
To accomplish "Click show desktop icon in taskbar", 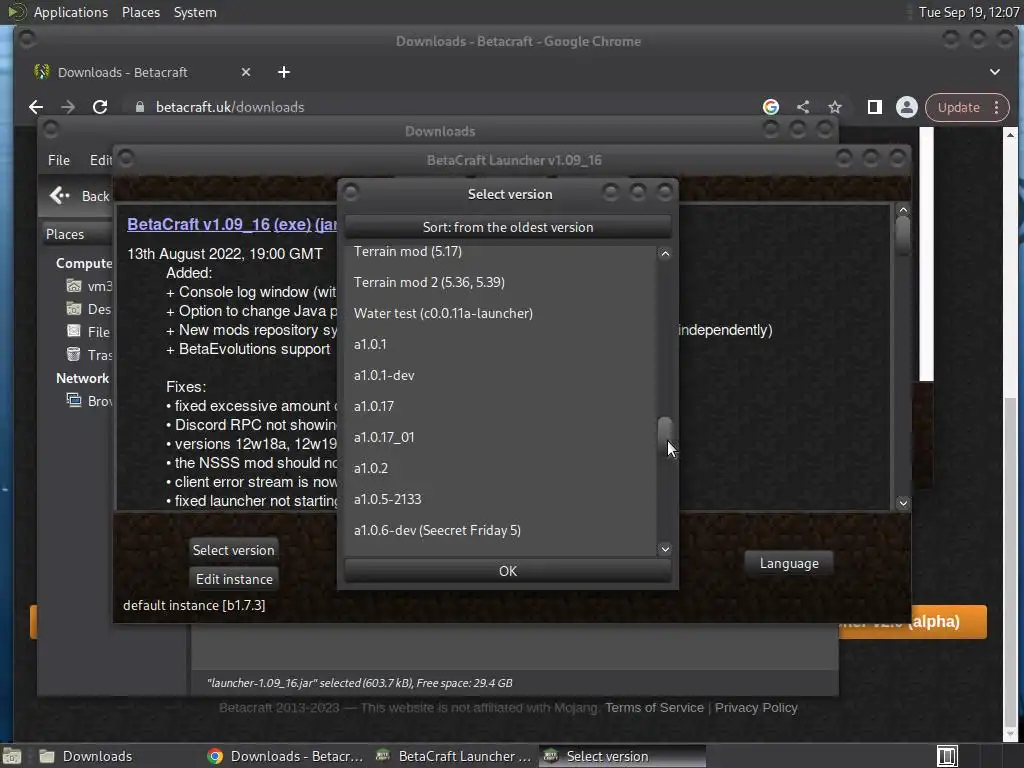I will click(x=12, y=756).
